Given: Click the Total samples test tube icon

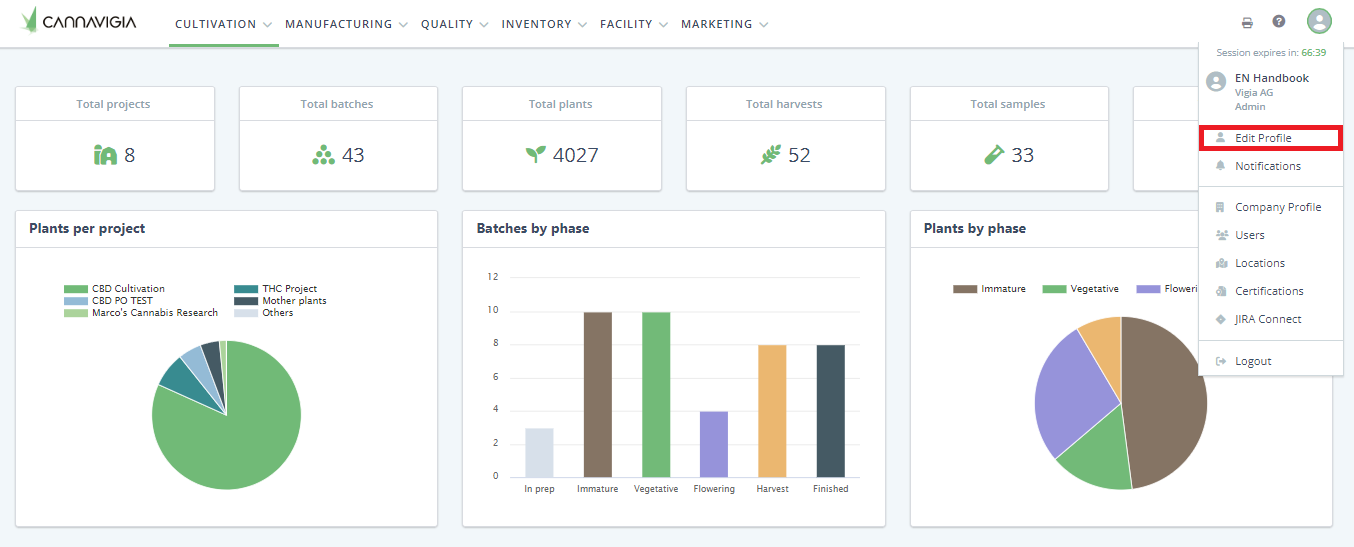Looking at the screenshot, I should (994, 155).
